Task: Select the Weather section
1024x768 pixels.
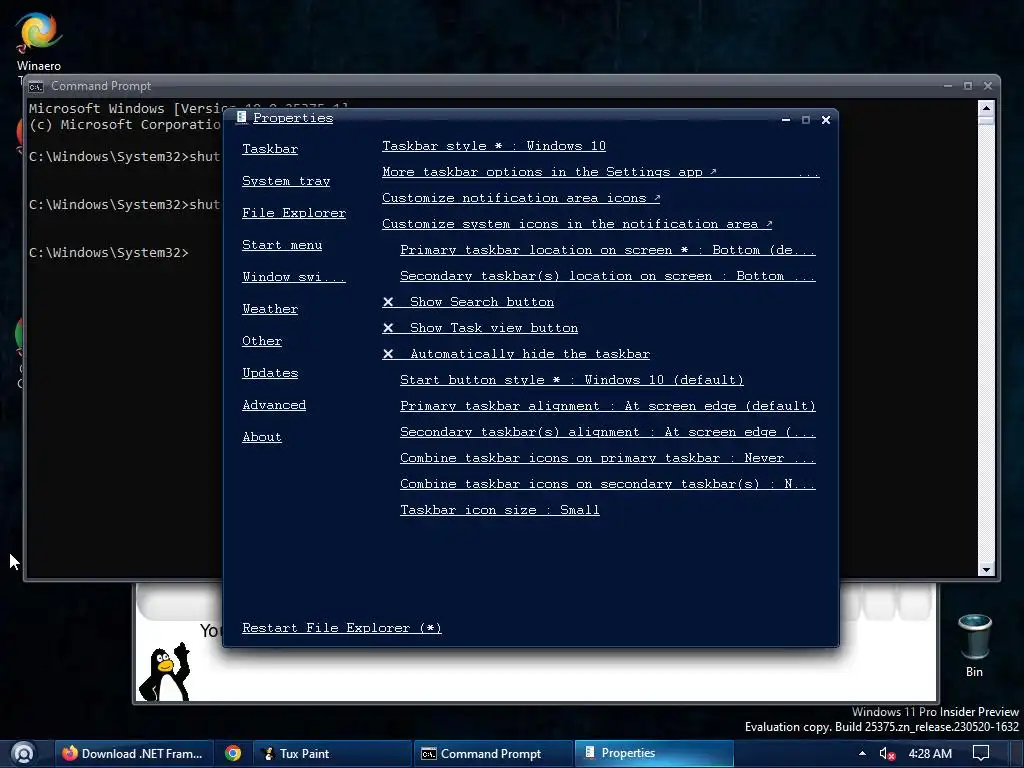Action: 270,309
